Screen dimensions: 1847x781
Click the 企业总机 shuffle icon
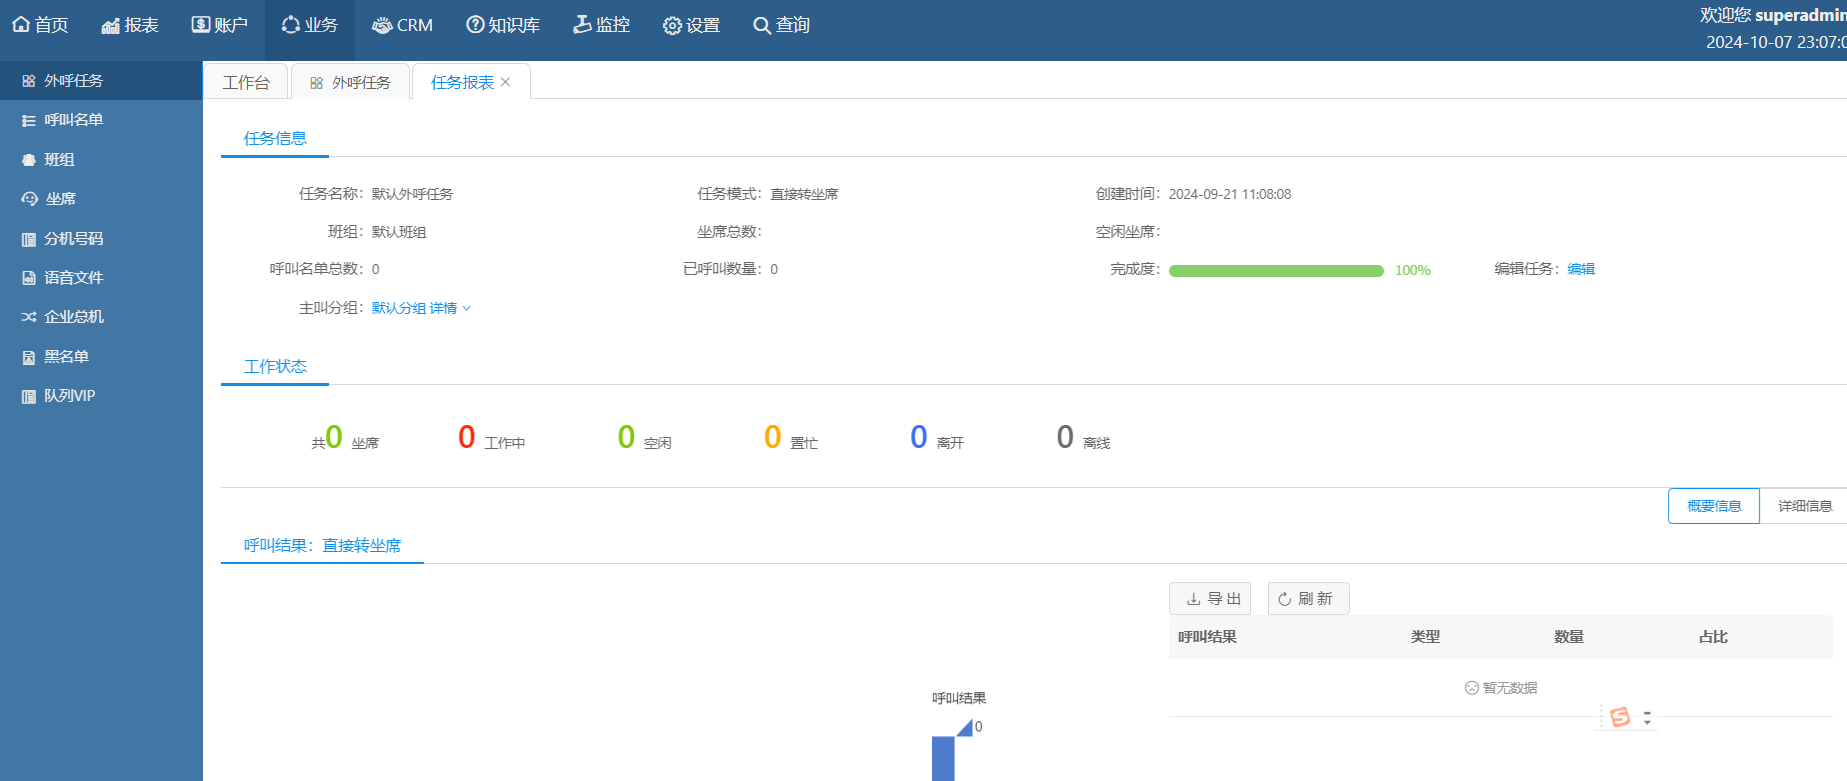coord(29,317)
